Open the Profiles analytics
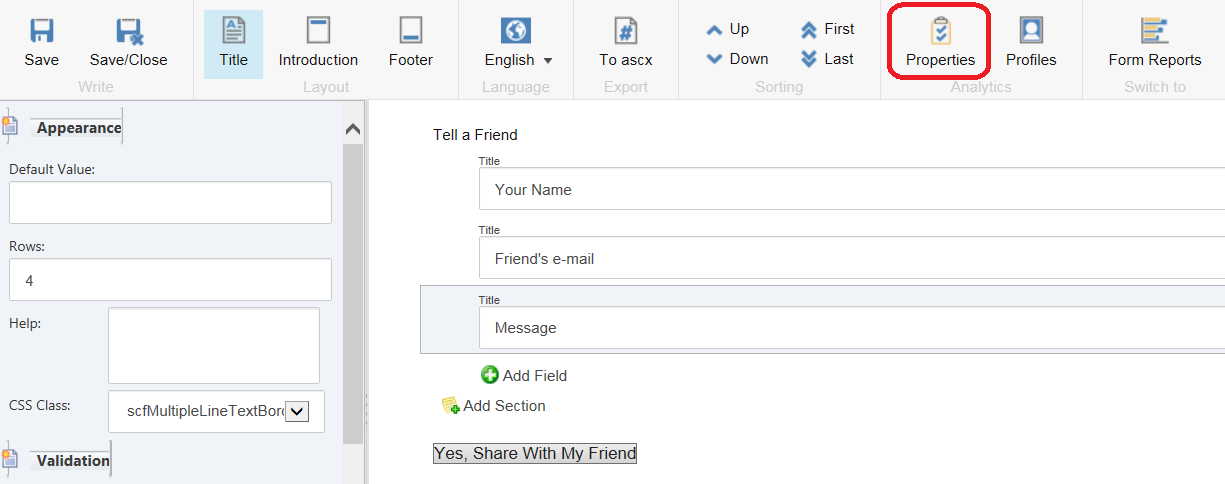Screen dimensions: 1225x484 click(1031, 44)
